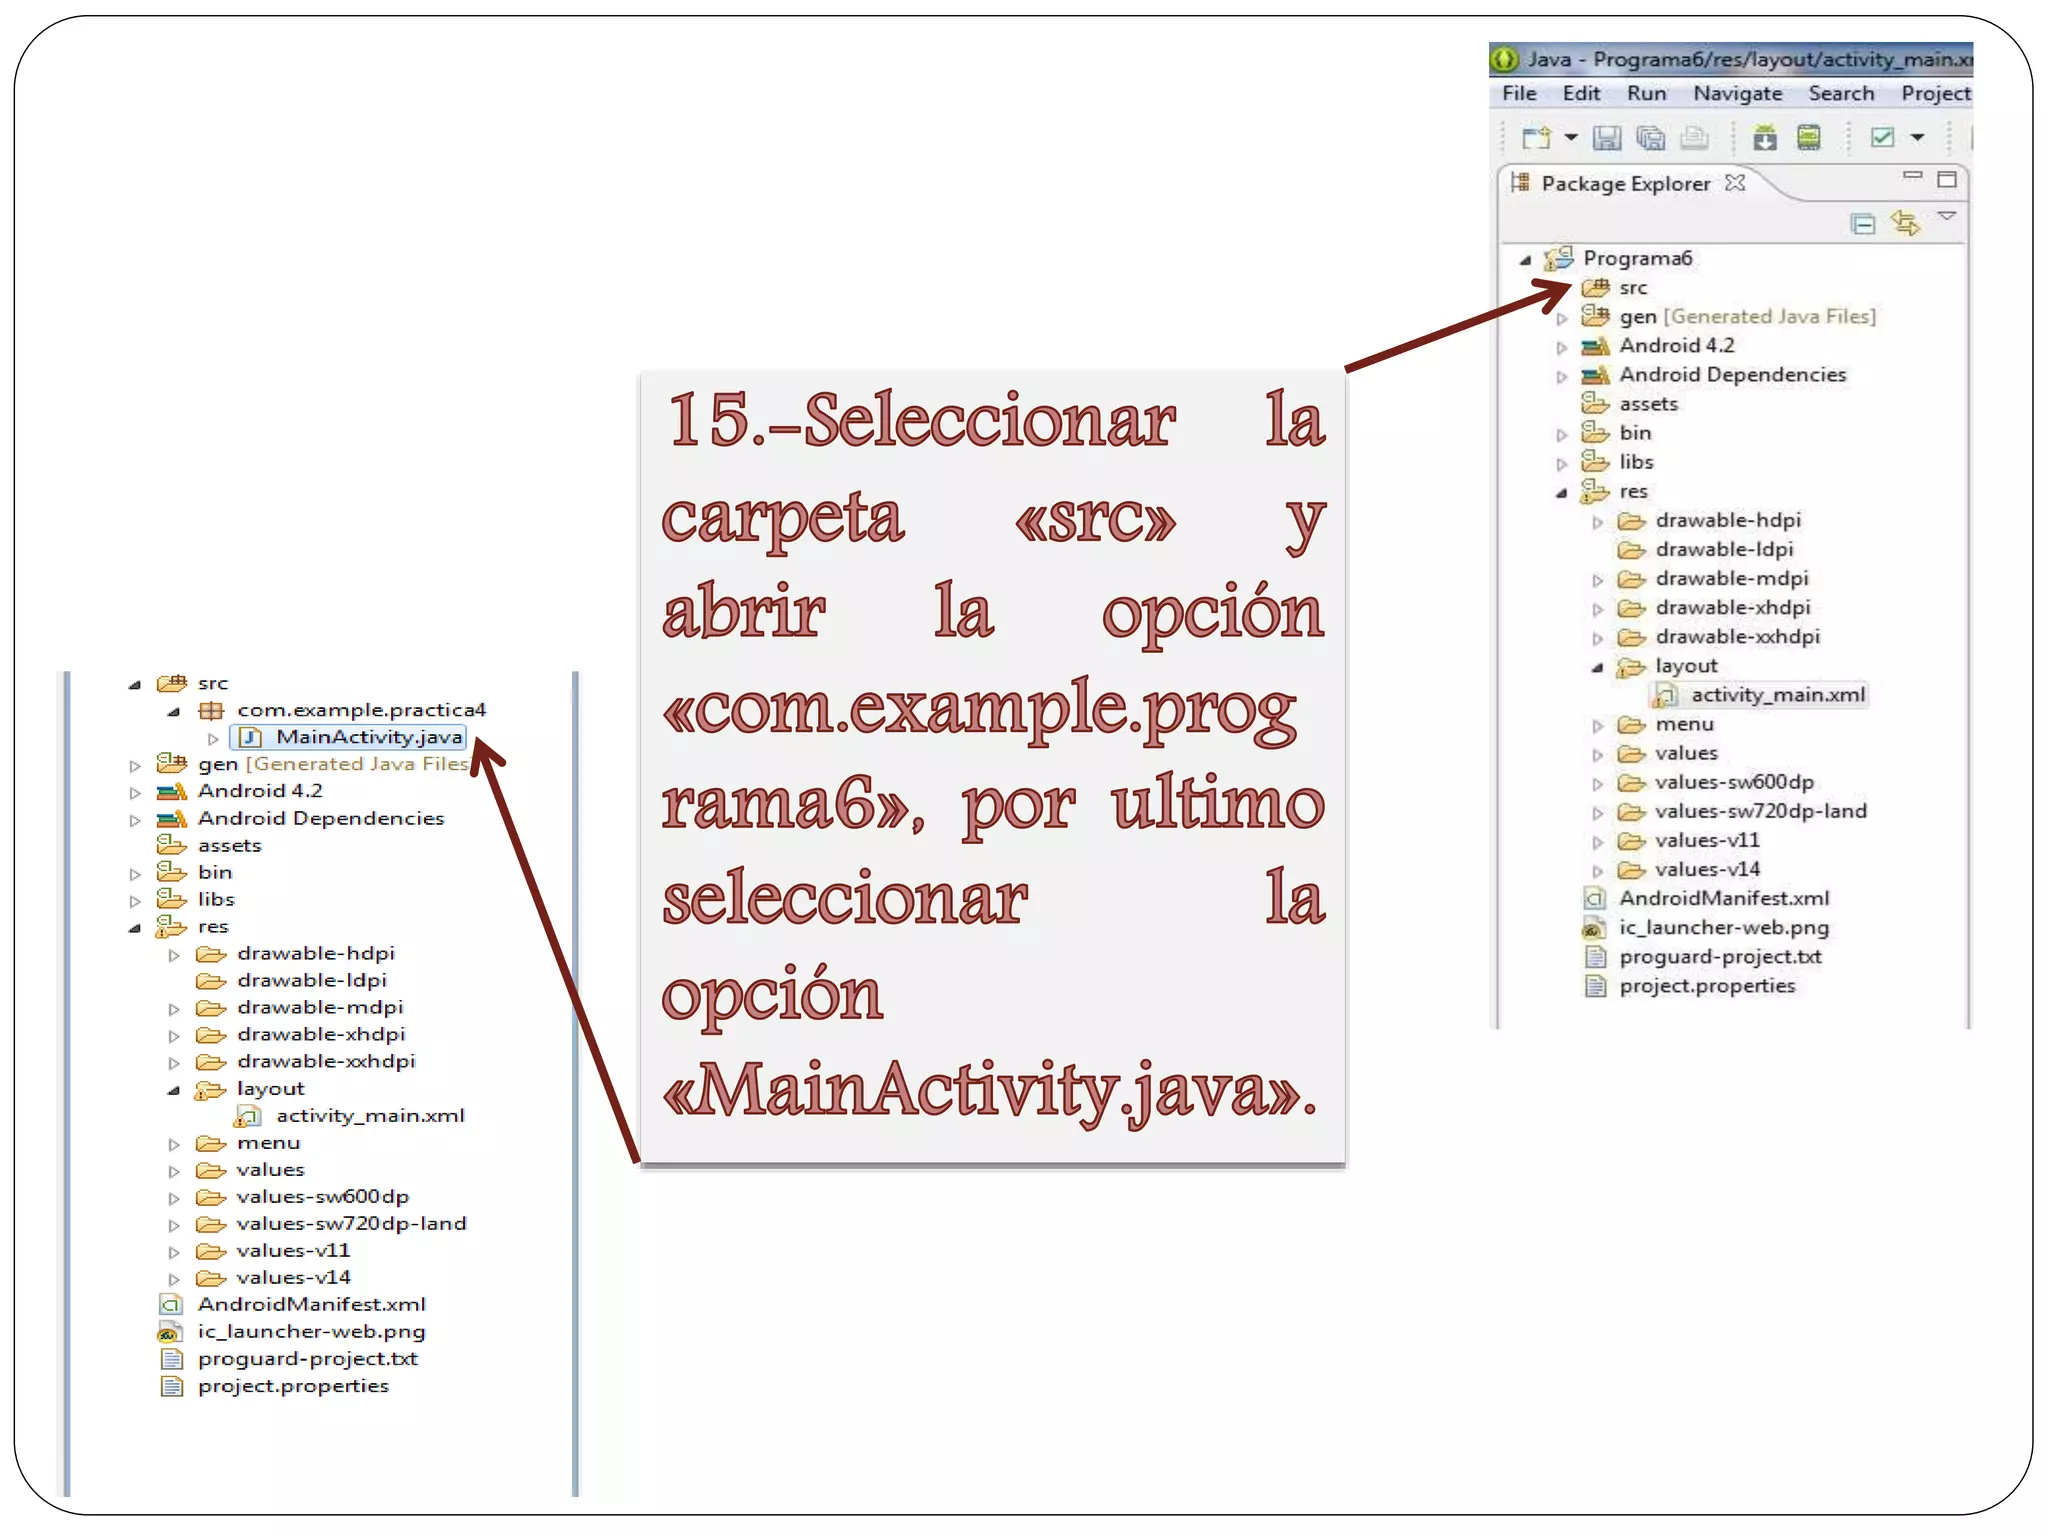Collapse the Programa6 project node
Screen dimensions: 2048x1536
[1525, 260]
